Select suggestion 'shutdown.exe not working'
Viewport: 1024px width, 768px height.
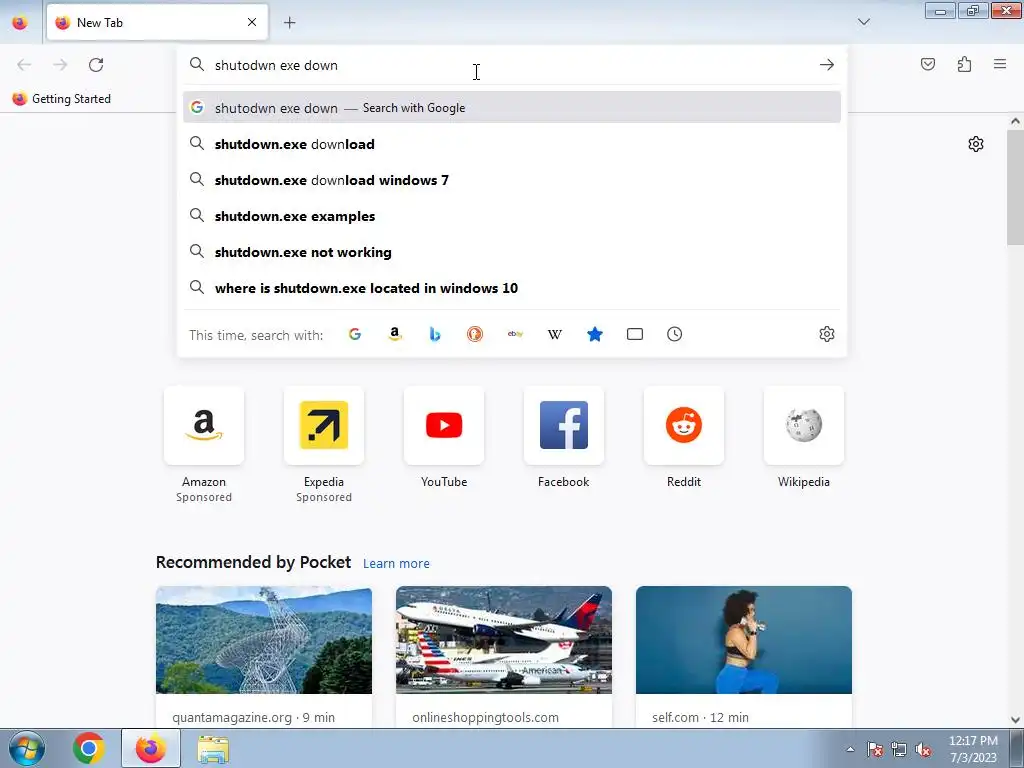tap(512, 252)
